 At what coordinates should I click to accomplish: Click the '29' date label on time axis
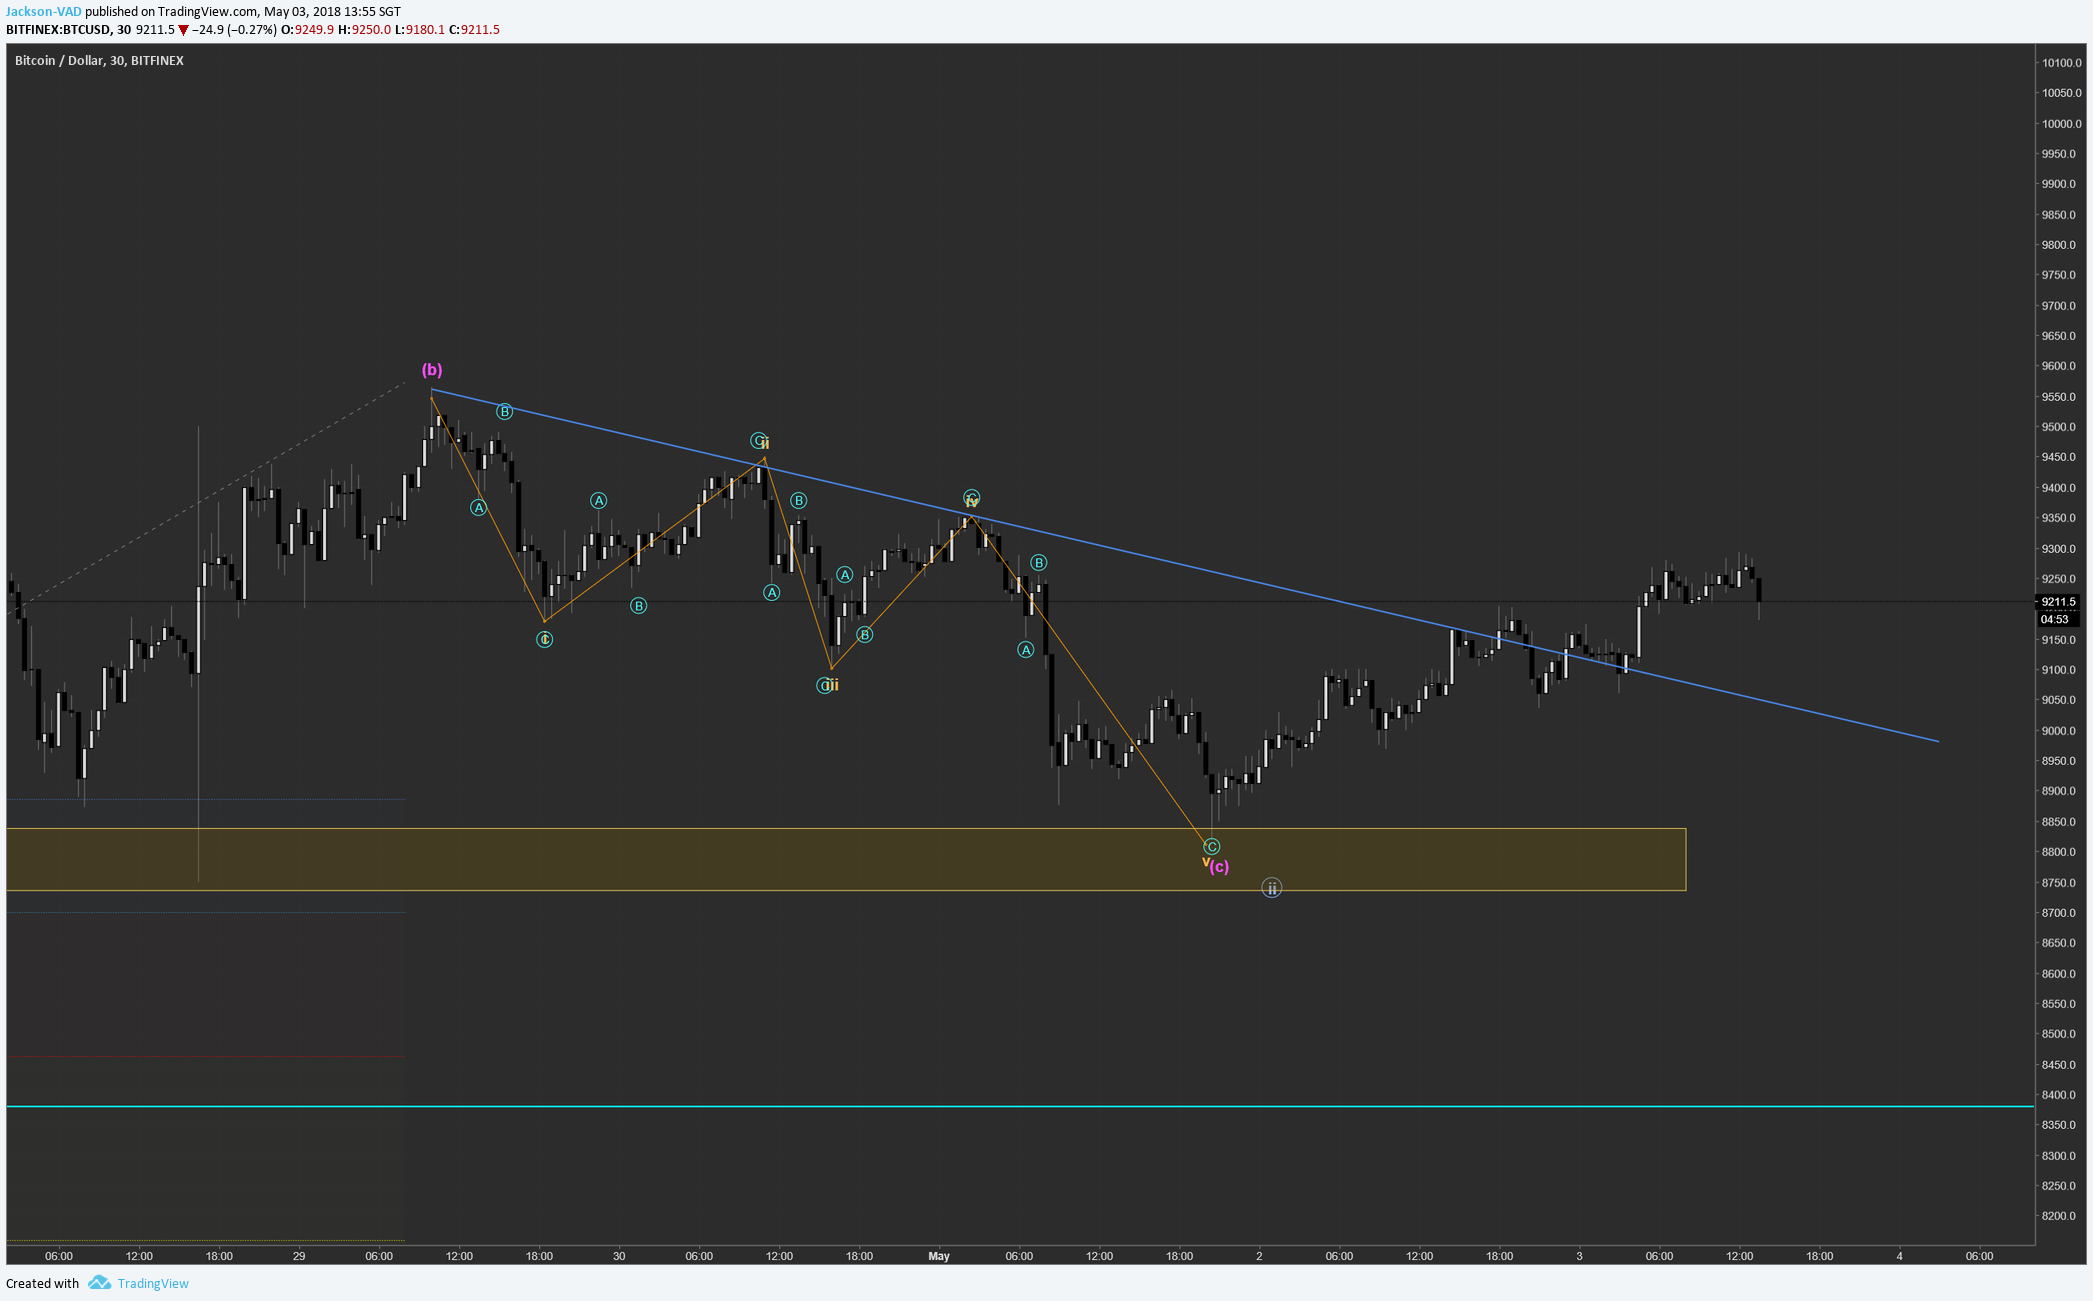pyautogui.click(x=299, y=1256)
